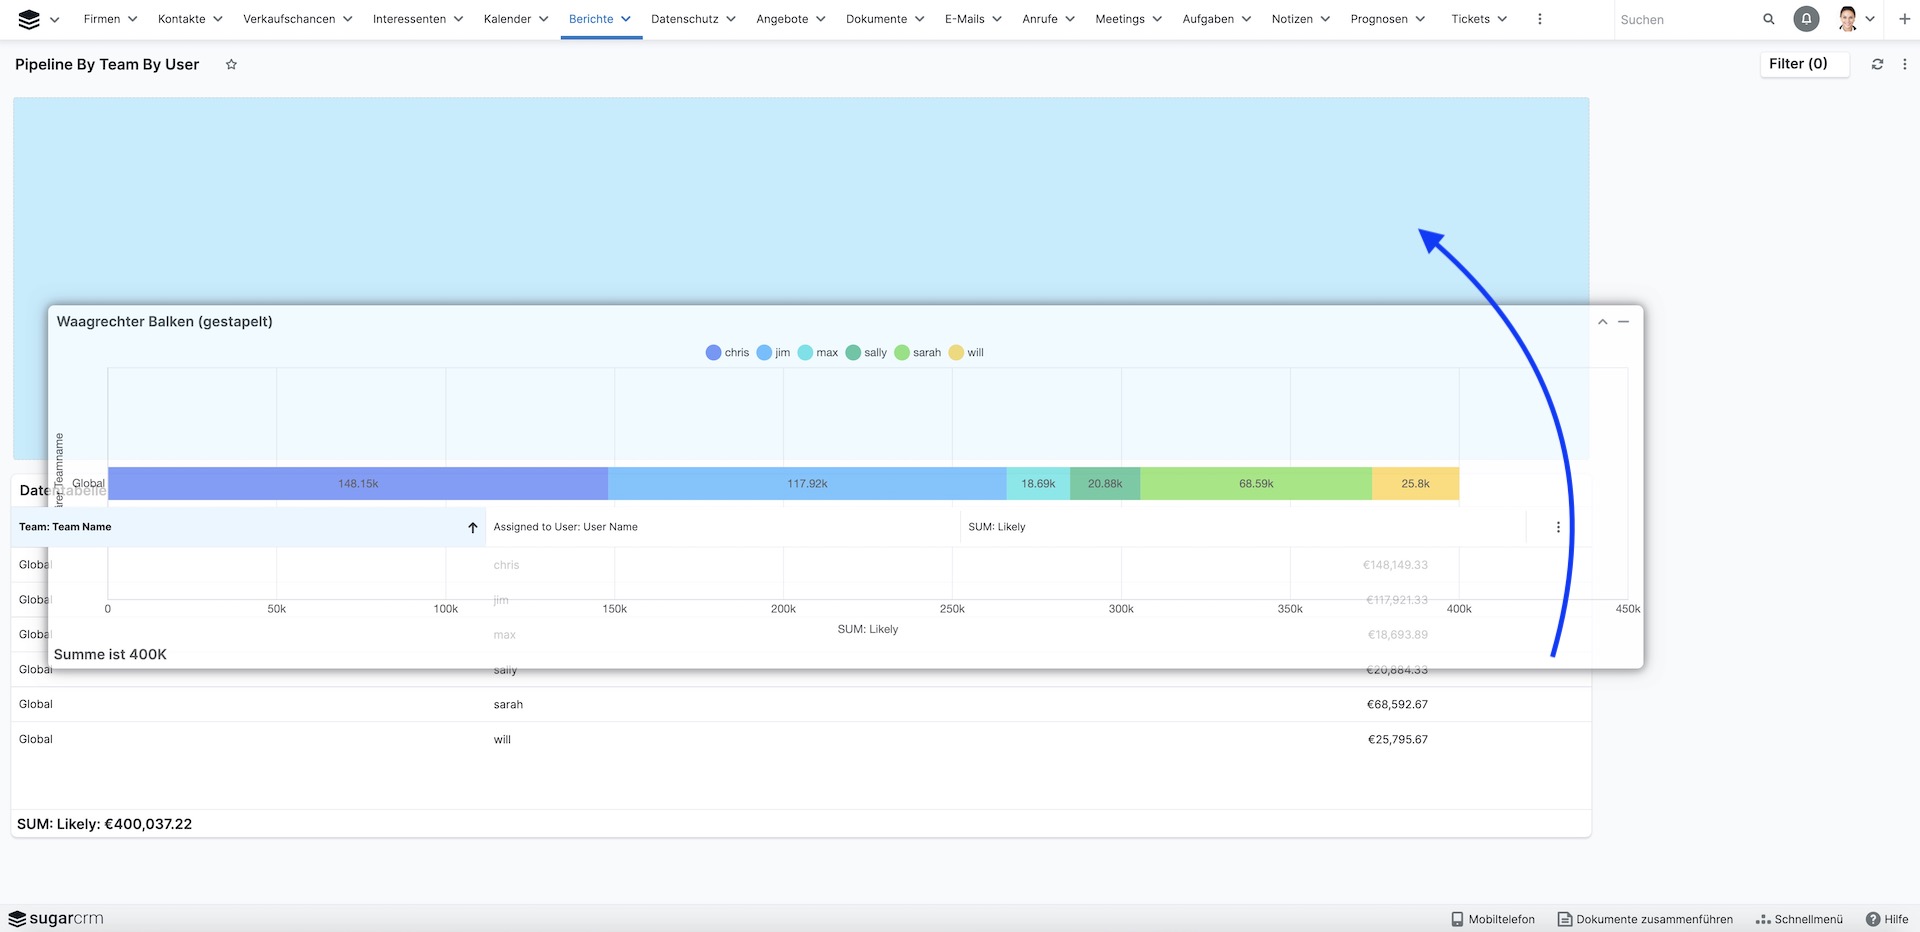The image size is (1920, 932).
Task: Toggle will series in chart legend
Action: coord(966,353)
